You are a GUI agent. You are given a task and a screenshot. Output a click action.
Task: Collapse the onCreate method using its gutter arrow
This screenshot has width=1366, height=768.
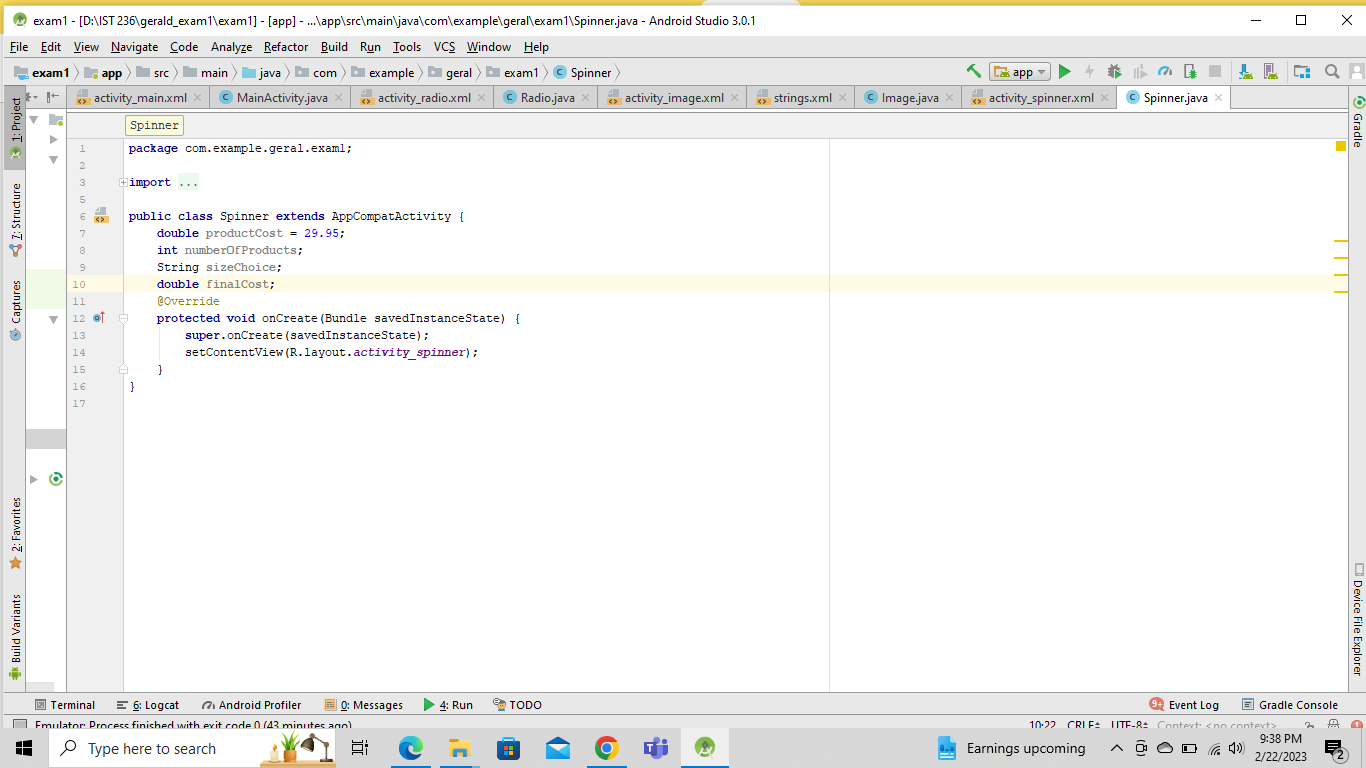click(x=122, y=318)
